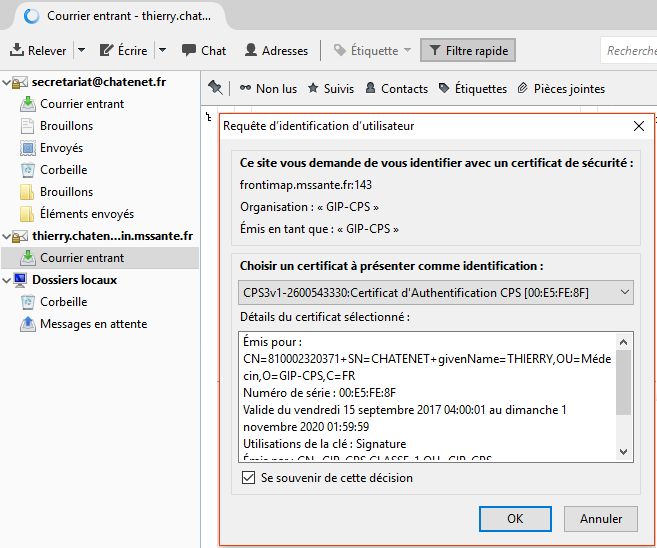Click the thread column icon in message list

click(208, 117)
